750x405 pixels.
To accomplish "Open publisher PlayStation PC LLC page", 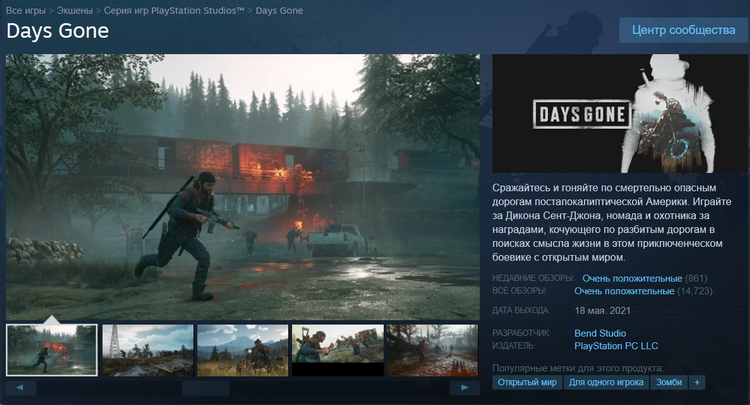I will point(624,345).
